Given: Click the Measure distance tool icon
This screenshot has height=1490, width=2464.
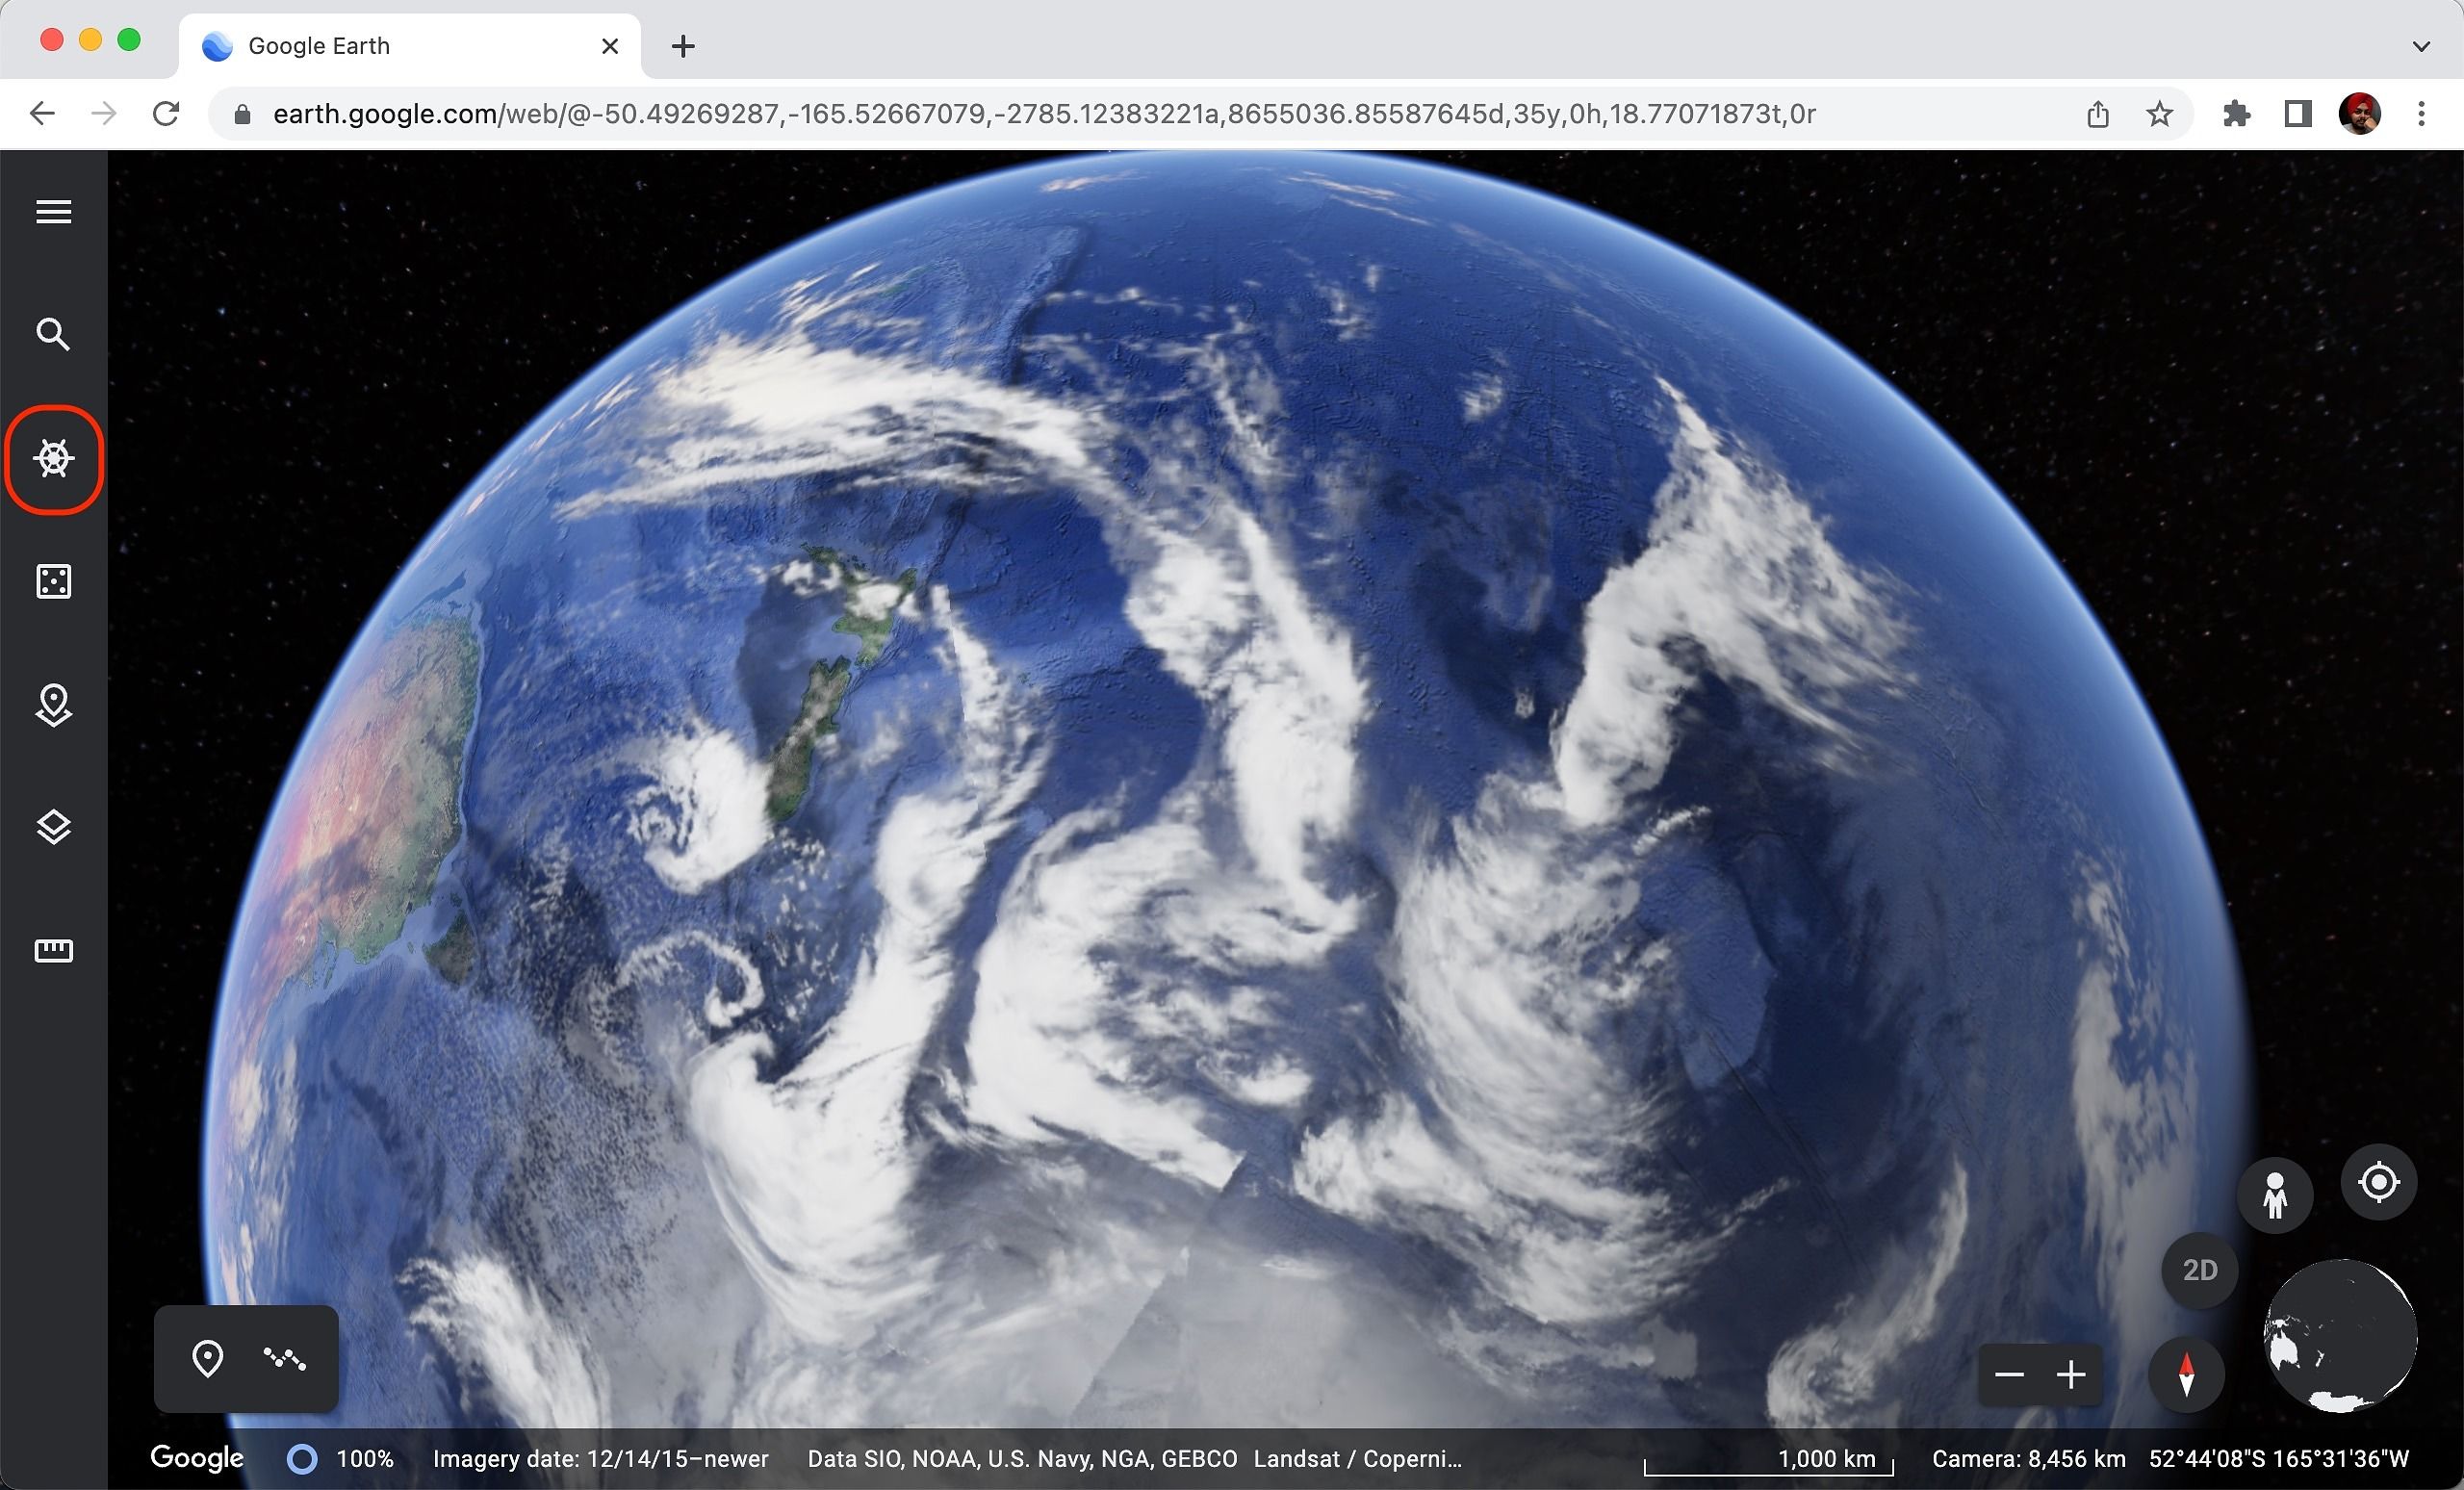Looking at the screenshot, I should click(53, 950).
